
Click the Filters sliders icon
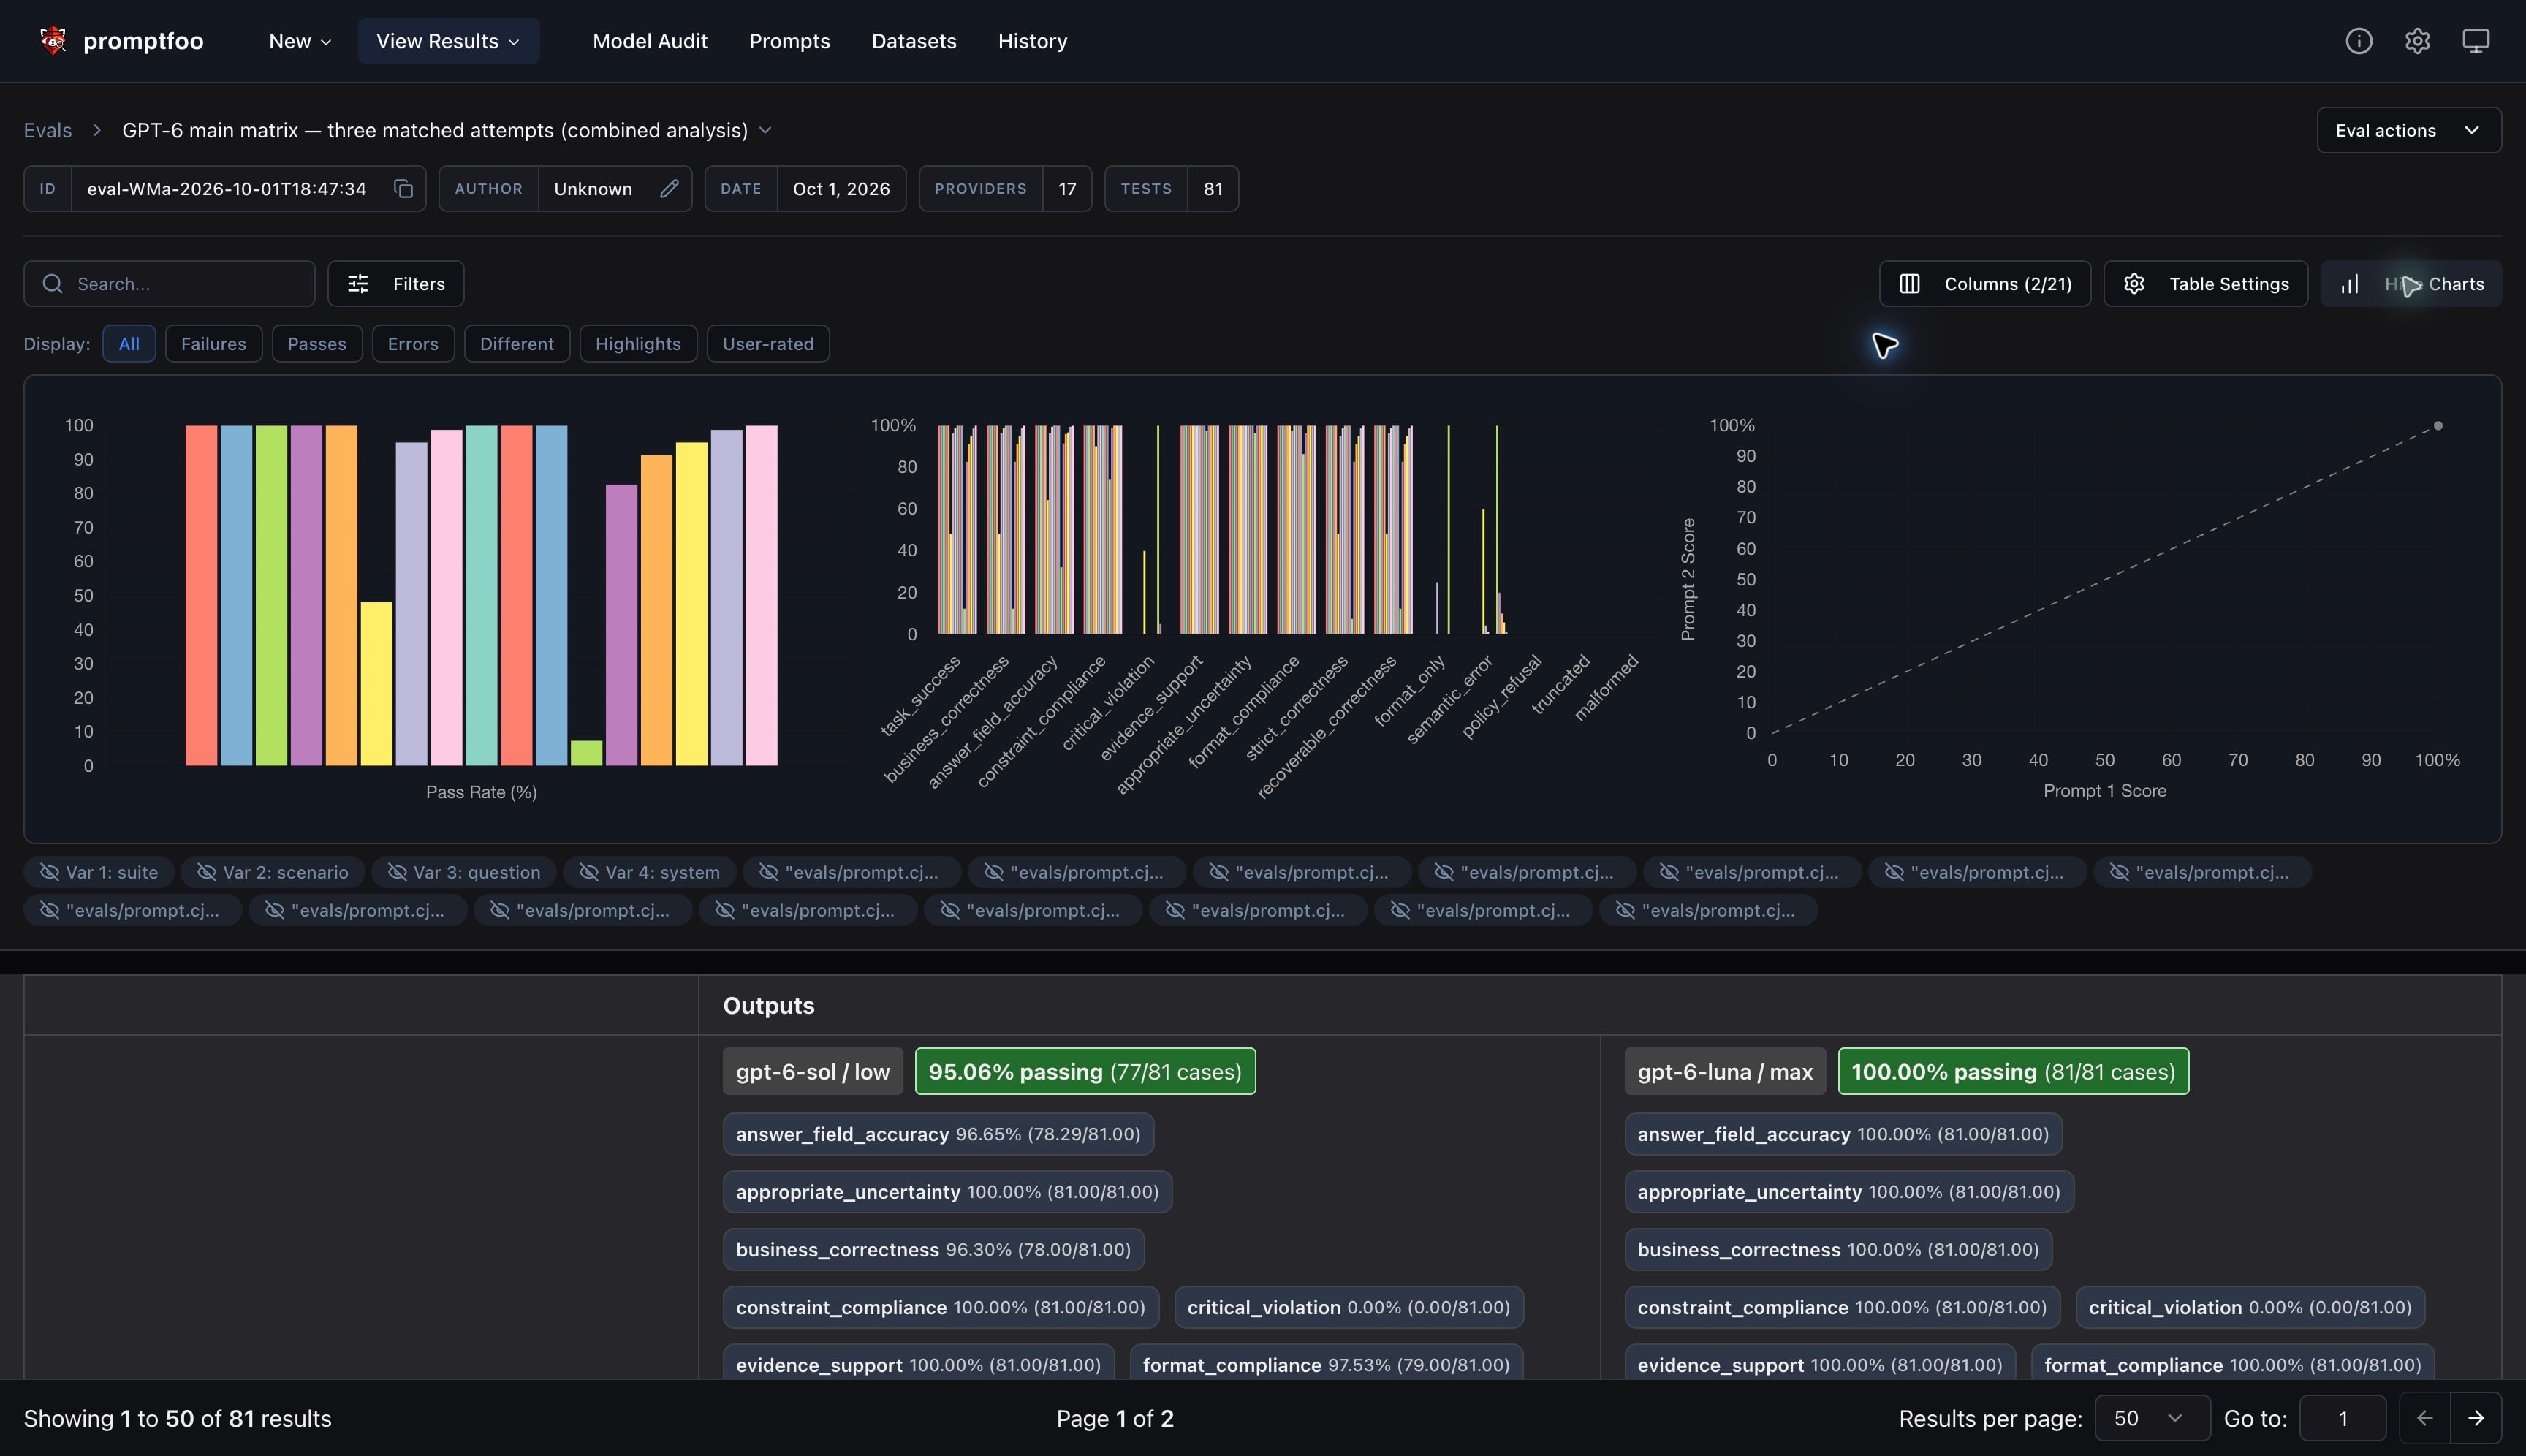click(358, 284)
